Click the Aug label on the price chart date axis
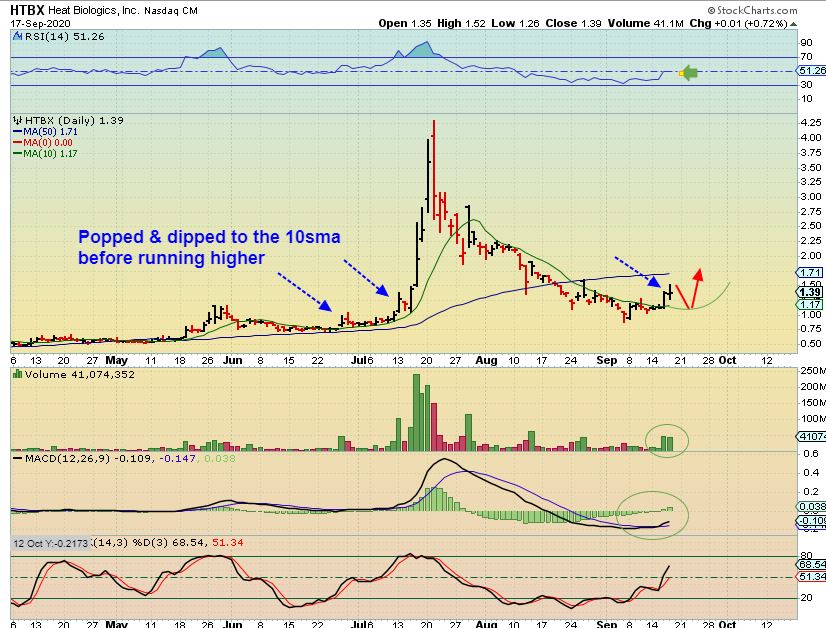Screen dimensions: 826x628 pyautogui.click(x=486, y=360)
